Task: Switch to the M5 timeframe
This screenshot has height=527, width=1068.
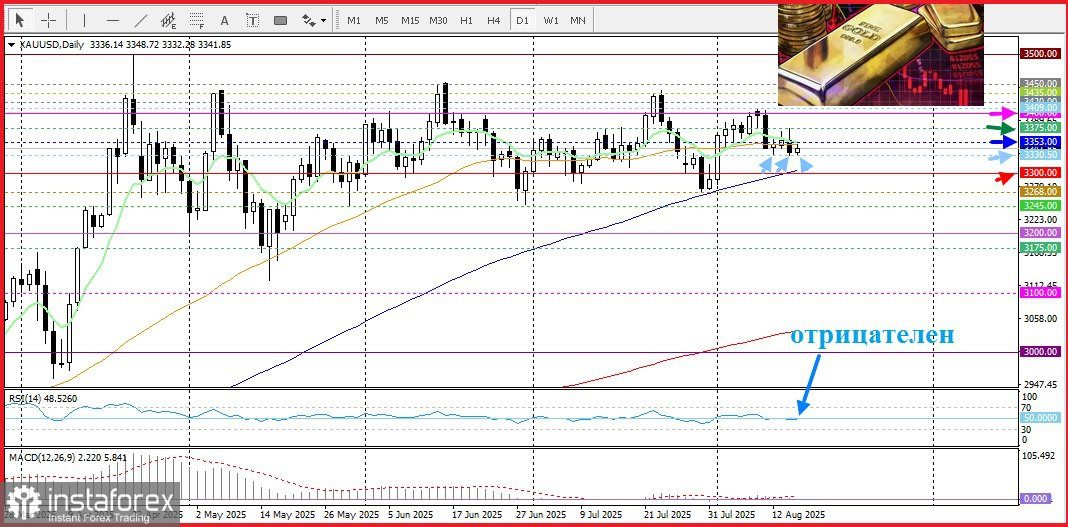Action: click(x=381, y=20)
